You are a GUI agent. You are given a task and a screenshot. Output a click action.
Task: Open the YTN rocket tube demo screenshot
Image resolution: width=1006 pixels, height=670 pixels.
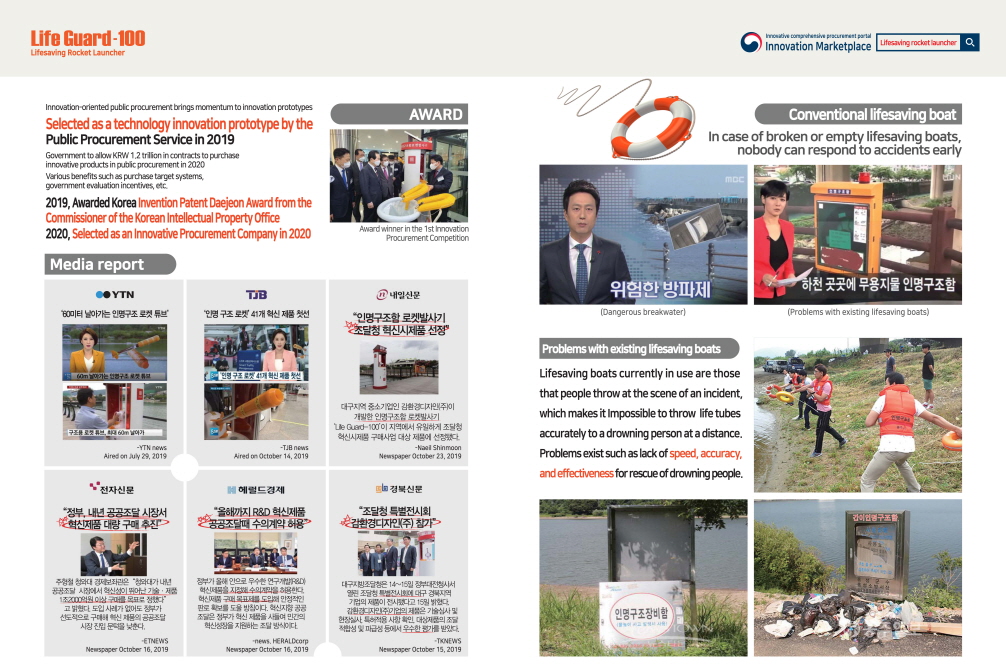coord(114,411)
